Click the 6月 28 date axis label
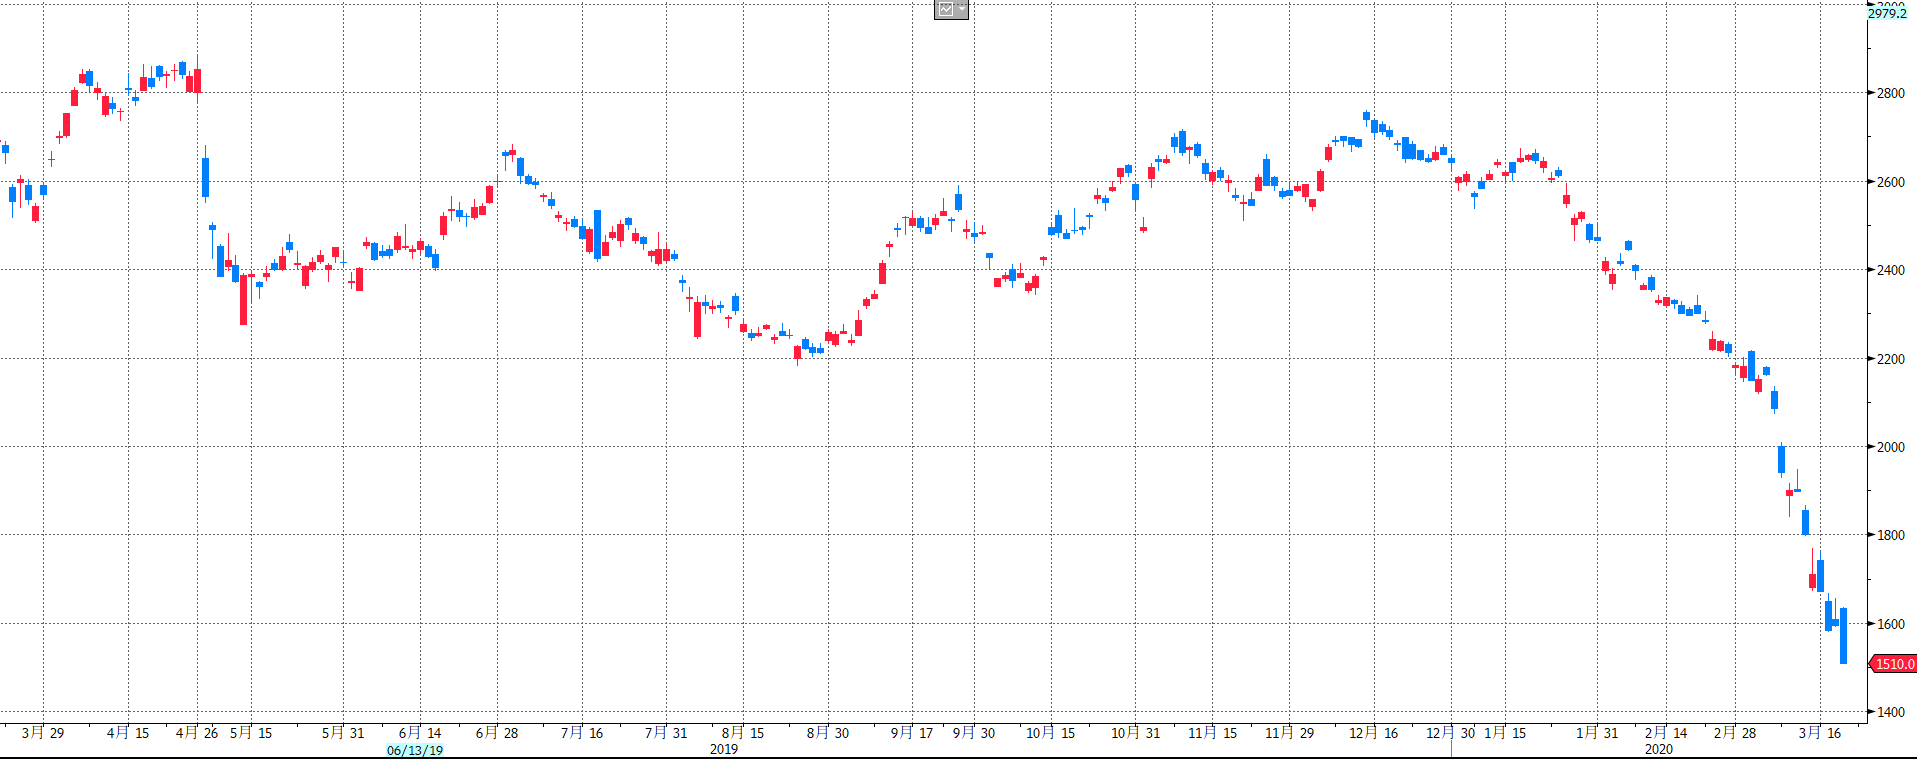The width and height of the screenshot is (1917, 759). point(497,733)
